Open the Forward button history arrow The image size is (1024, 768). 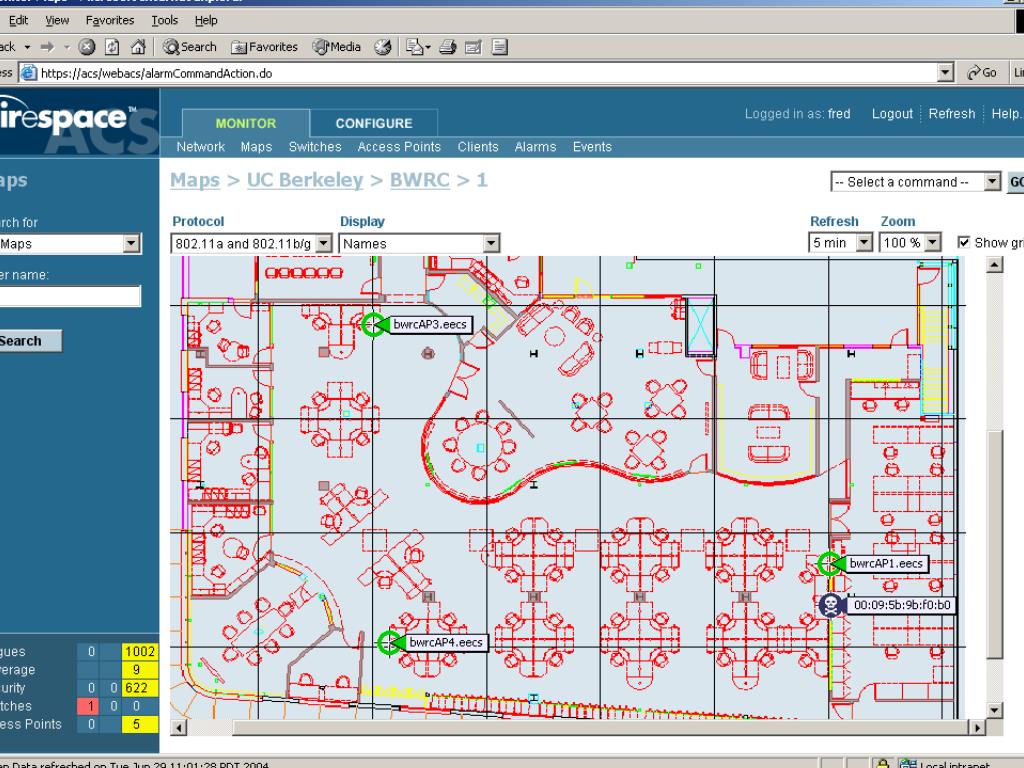(66, 47)
